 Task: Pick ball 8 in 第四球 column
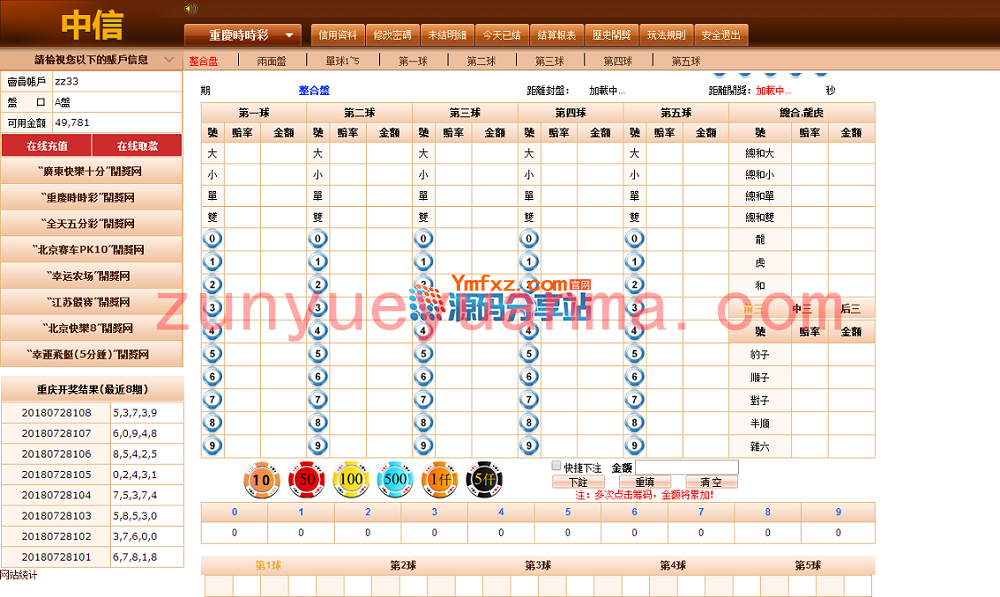[x=529, y=422]
